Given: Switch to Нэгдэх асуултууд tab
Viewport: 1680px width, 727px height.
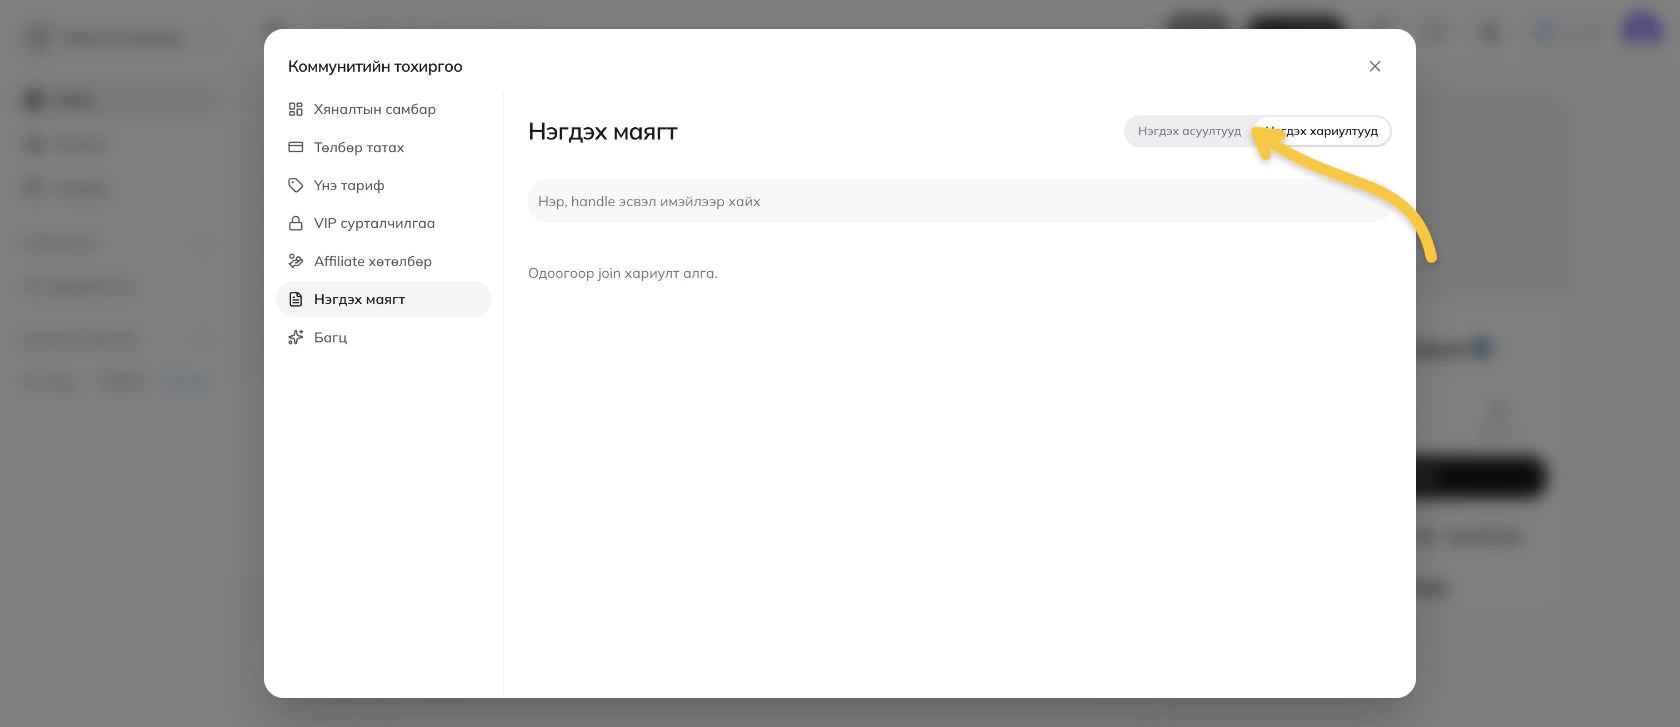Looking at the screenshot, I should [1189, 131].
